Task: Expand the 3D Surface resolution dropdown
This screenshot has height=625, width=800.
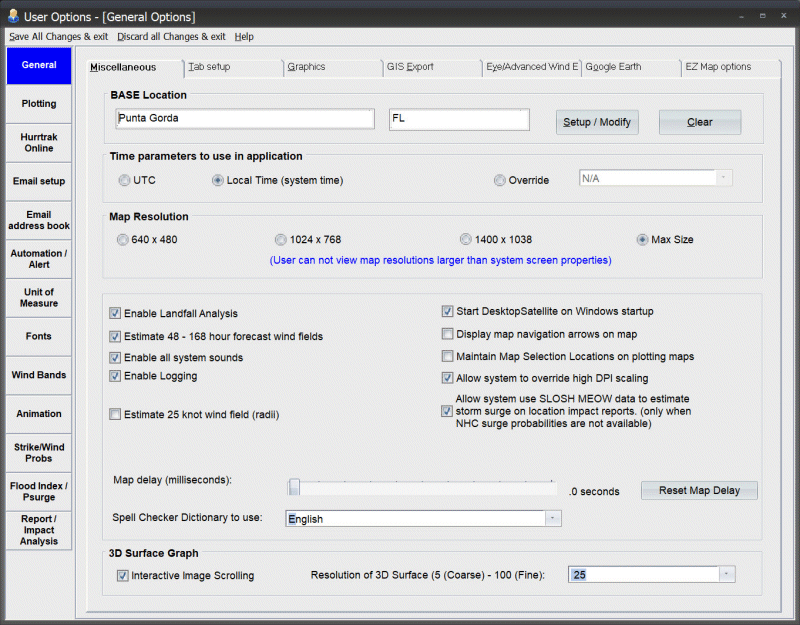Action: point(727,575)
